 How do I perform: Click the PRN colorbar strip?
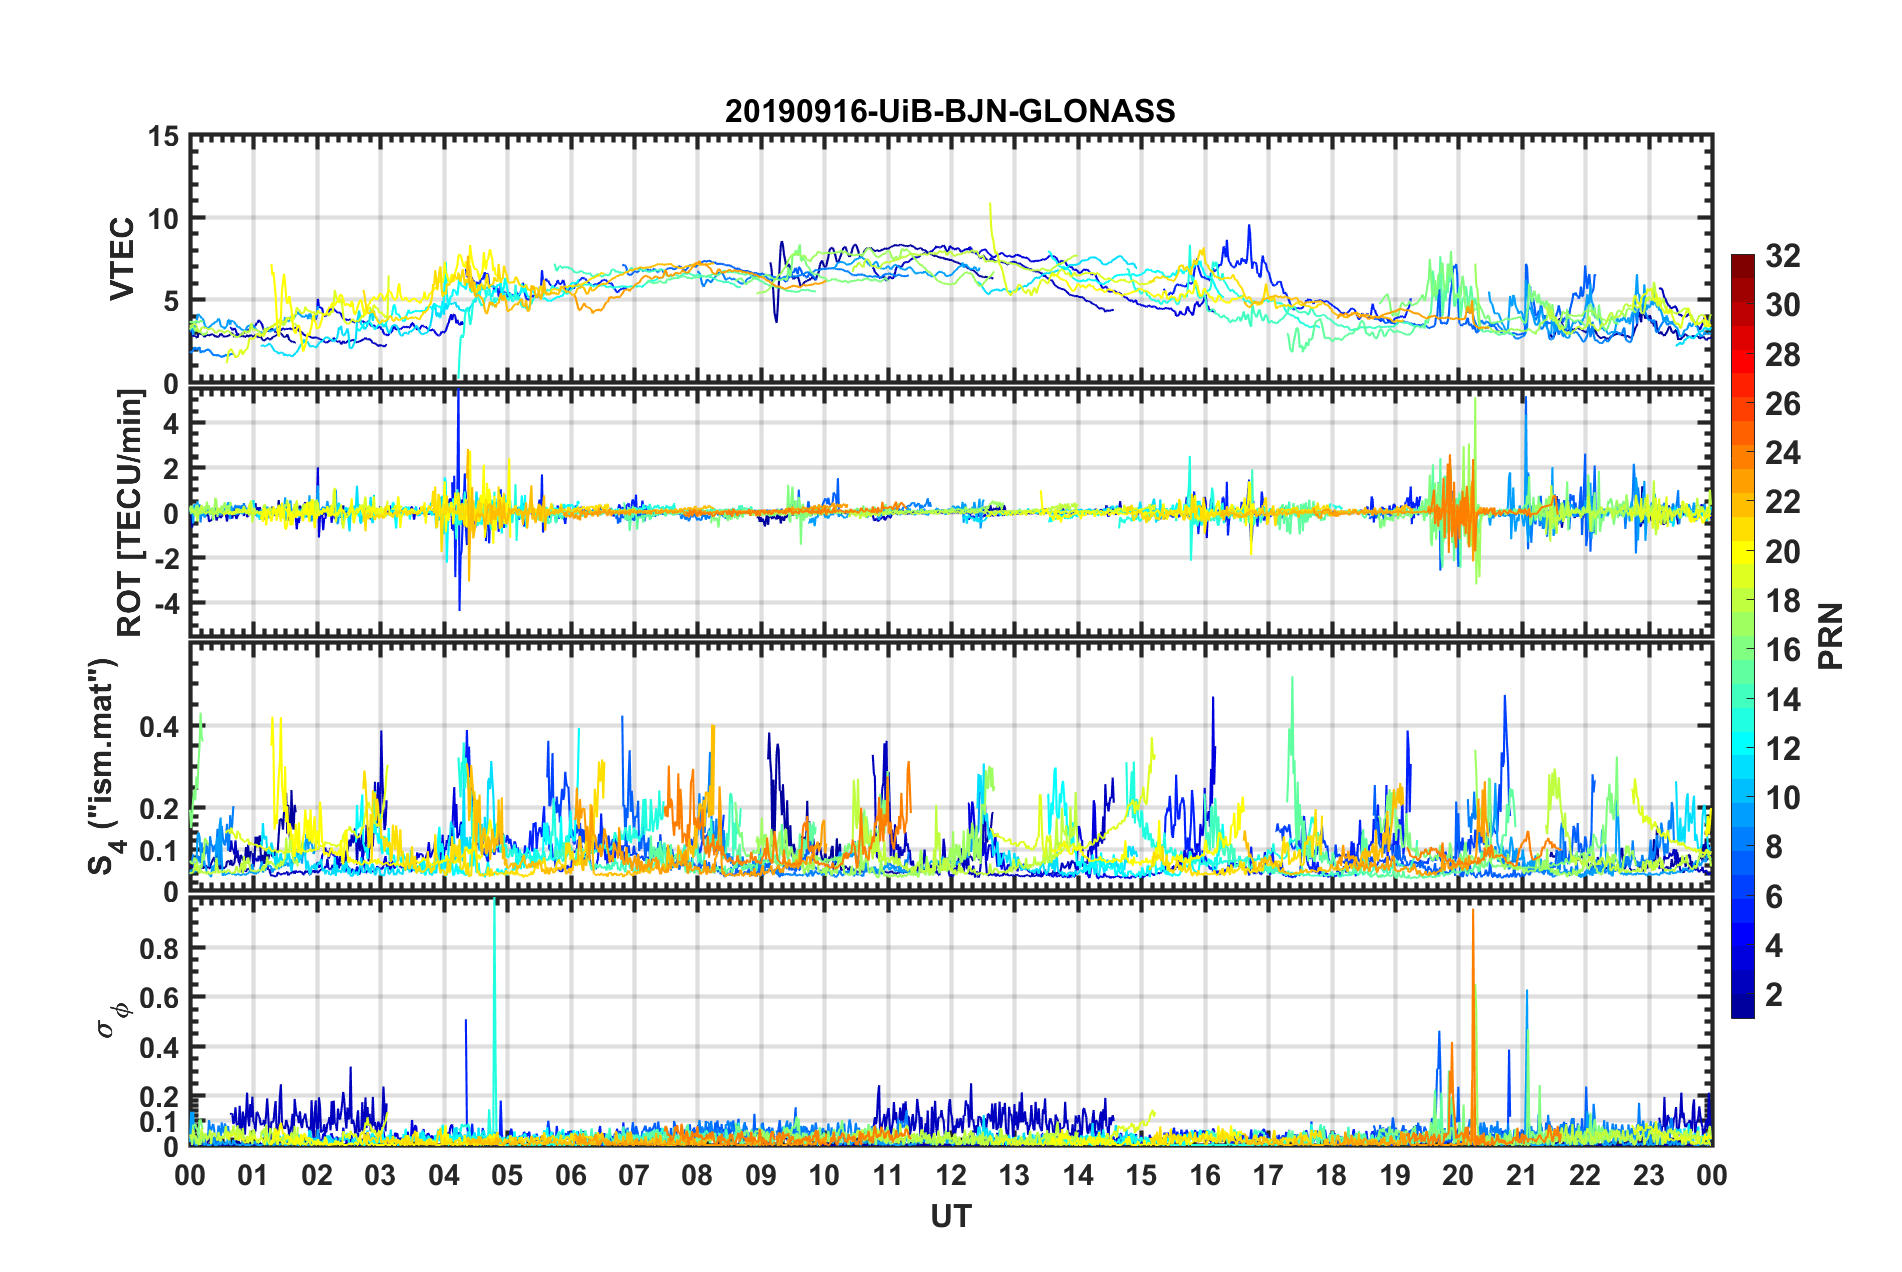1742,636
